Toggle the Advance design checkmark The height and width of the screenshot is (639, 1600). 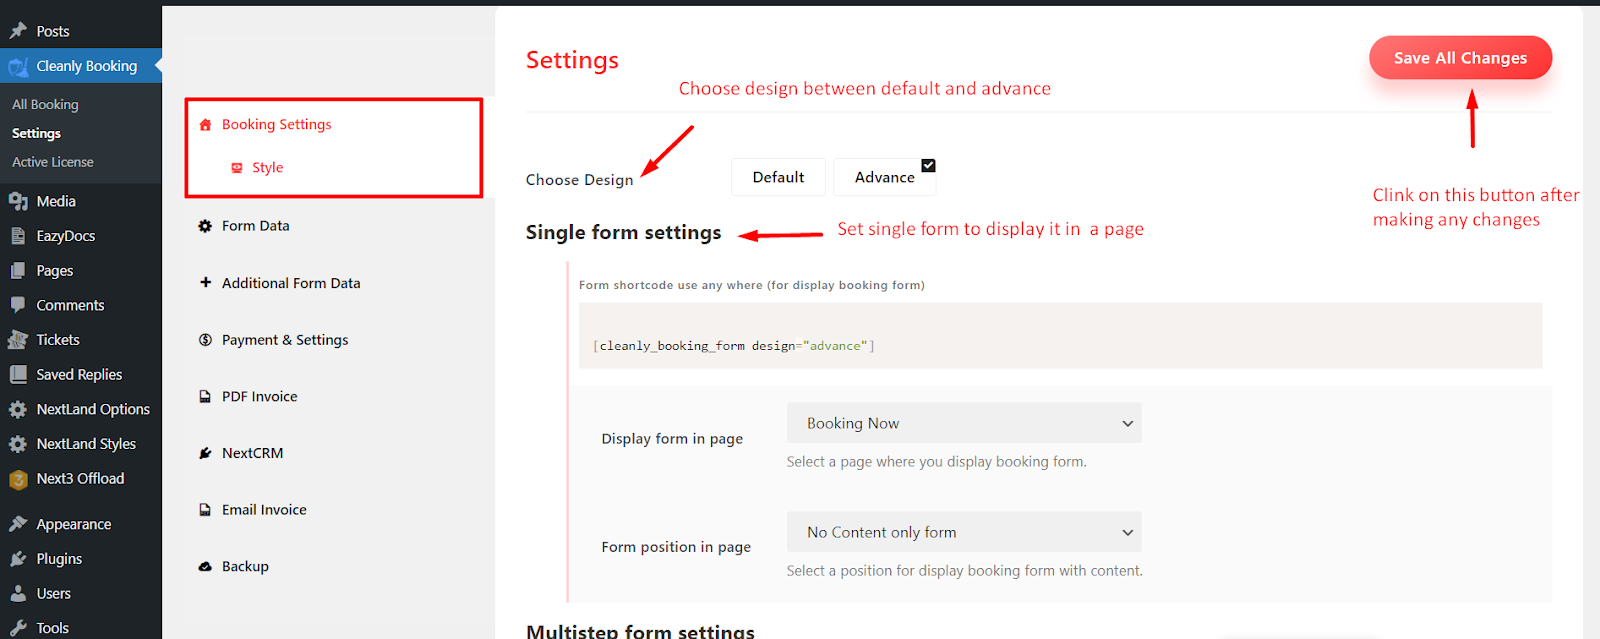click(x=928, y=165)
